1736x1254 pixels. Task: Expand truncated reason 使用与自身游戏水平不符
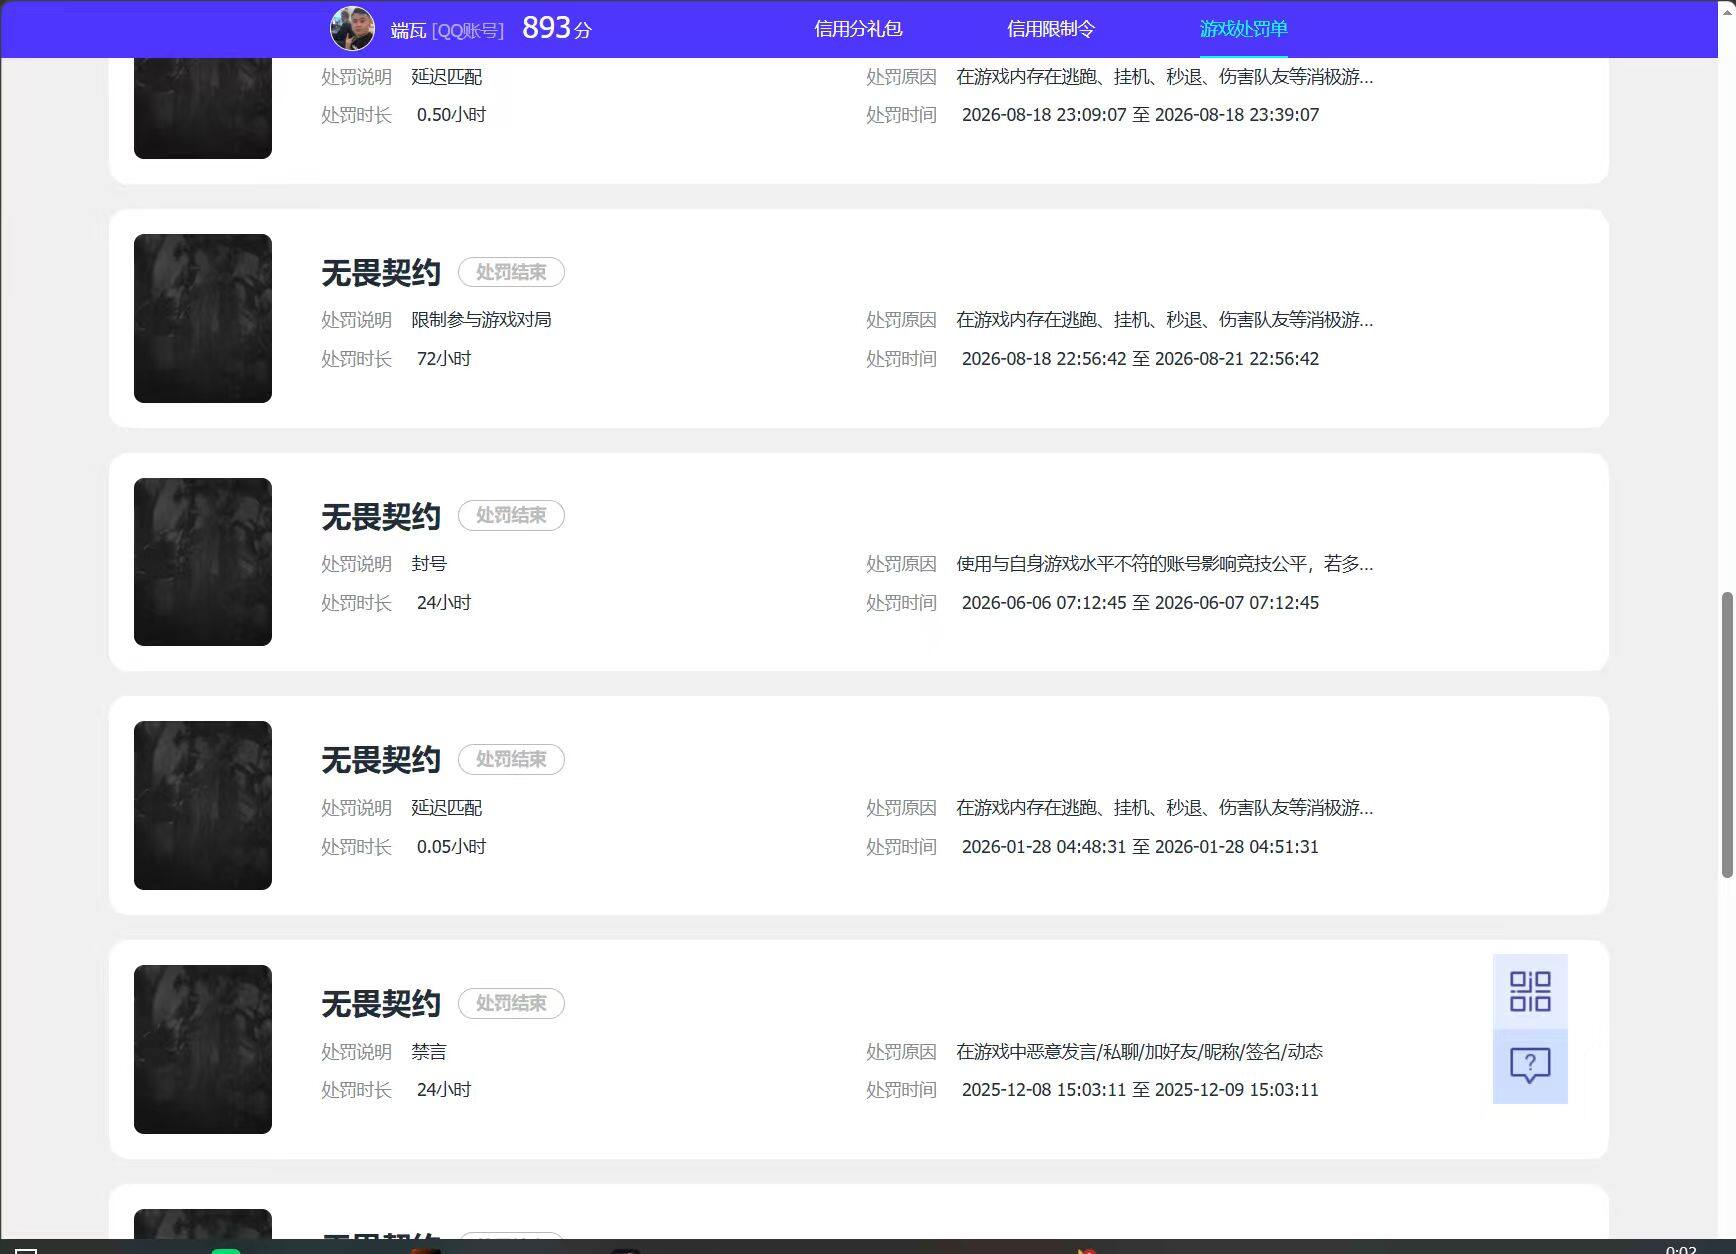click(x=1164, y=564)
